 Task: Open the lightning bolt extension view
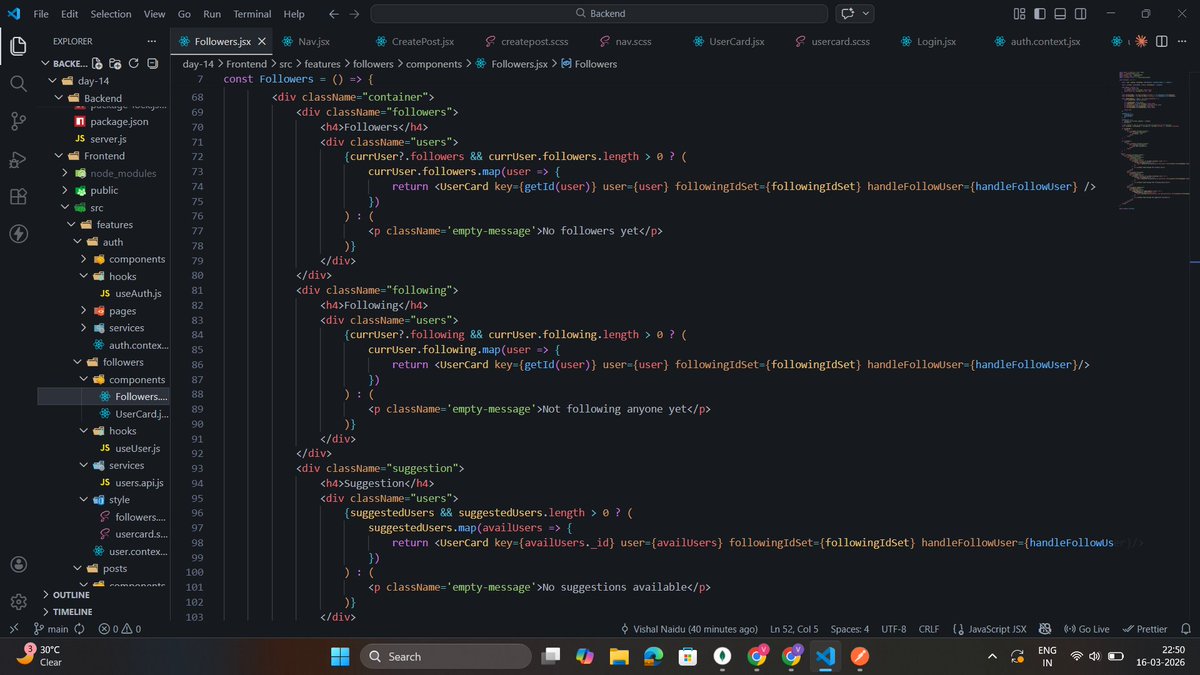18,234
